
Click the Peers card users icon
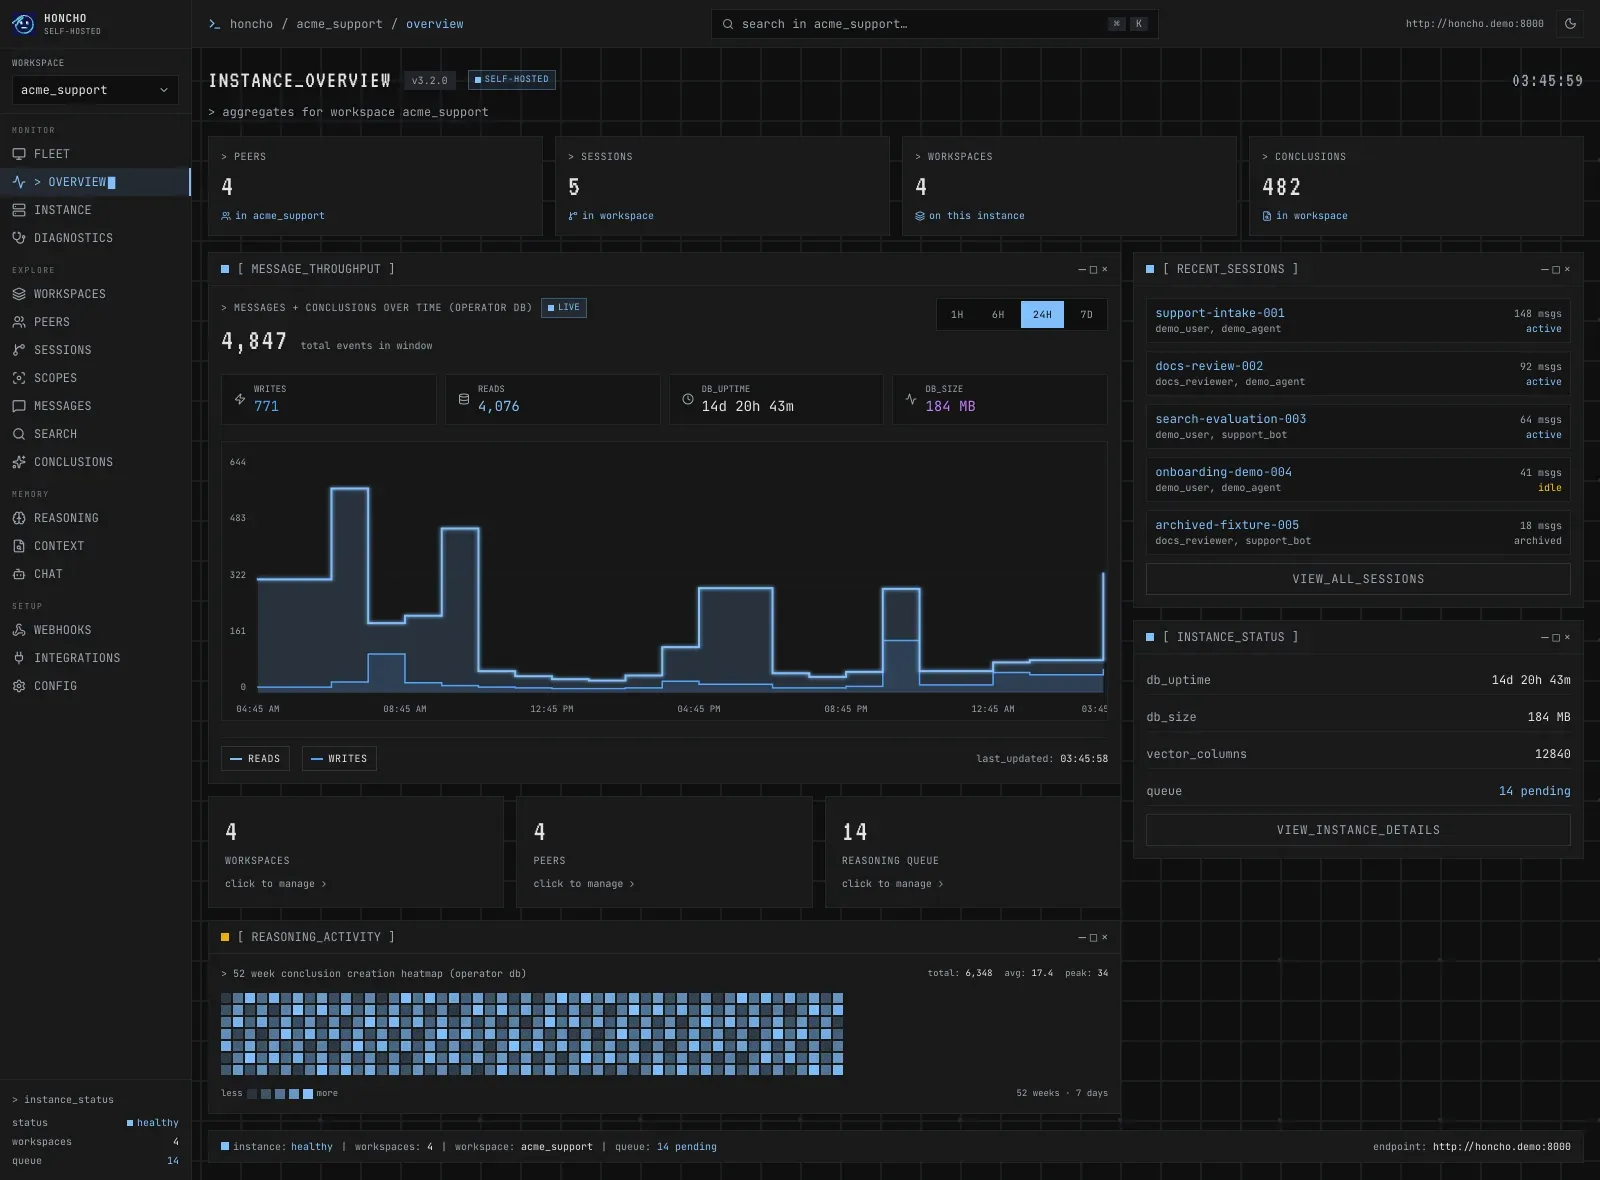pyautogui.click(x=226, y=216)
